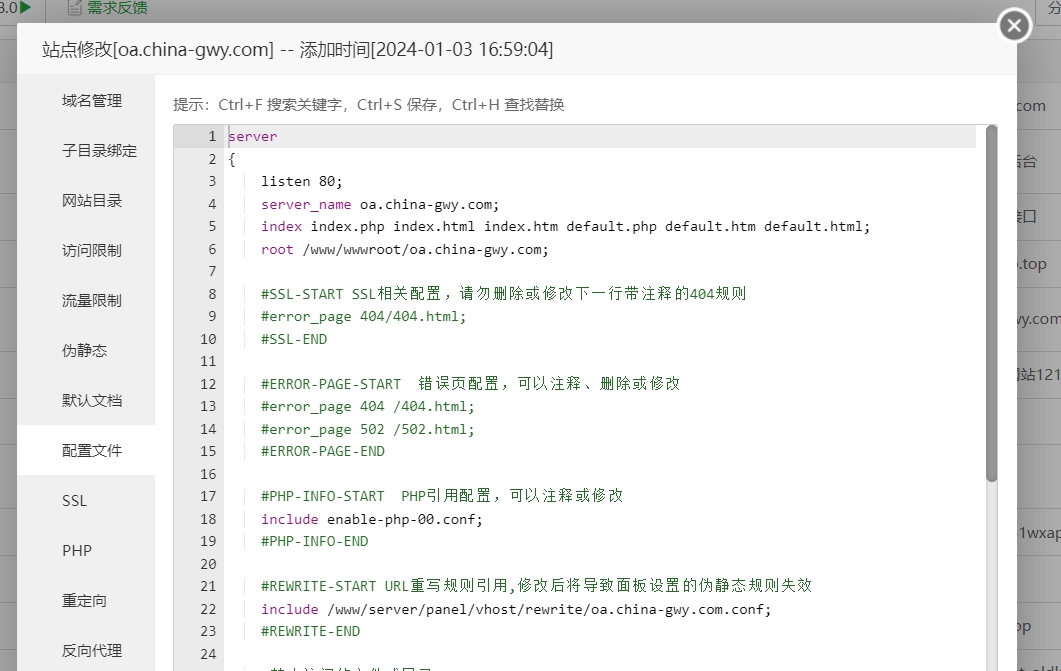Switch to the PHP tab
The height and width of the screenshot is (671, 1061).
point(76,551)
